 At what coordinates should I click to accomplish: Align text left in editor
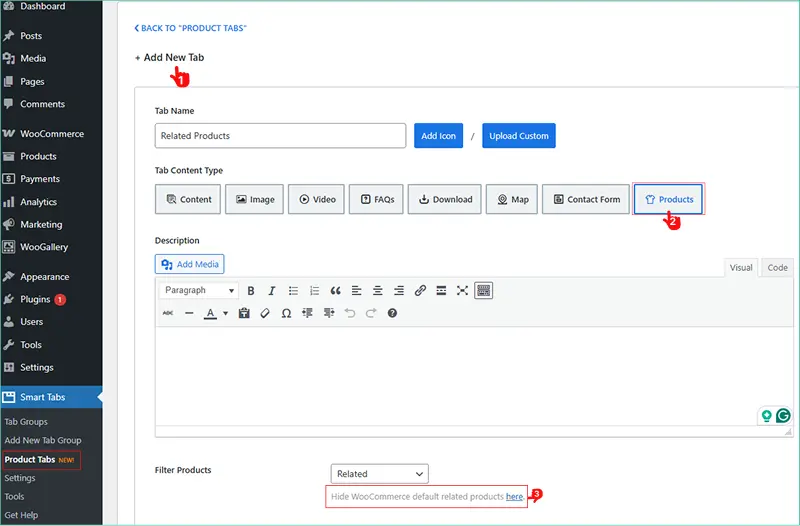[x=357, y=290]
